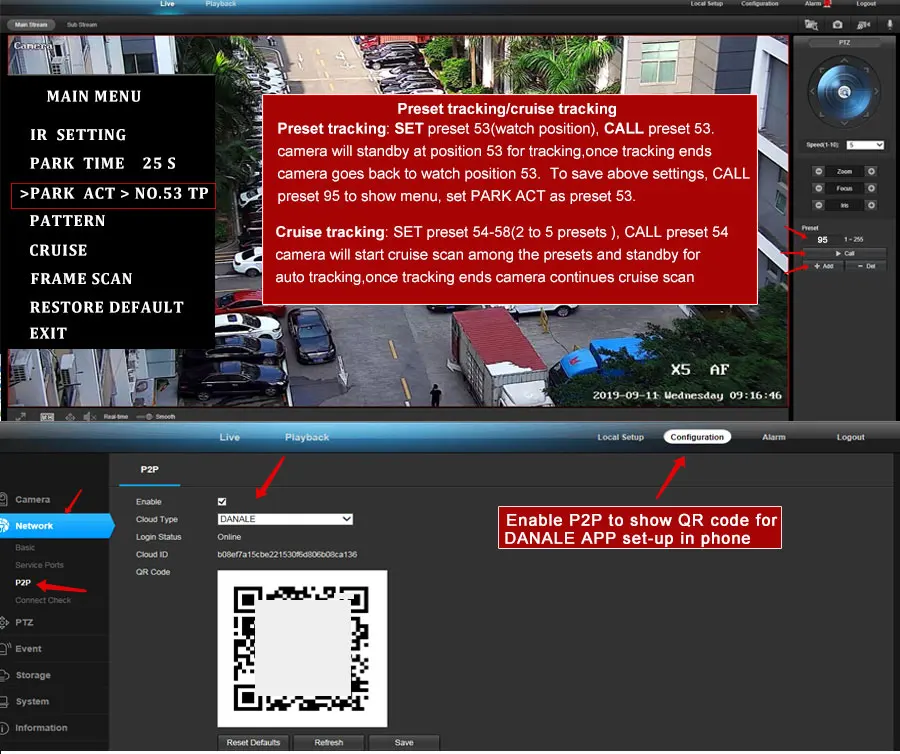Image resolution: width=900 pixels, height=754 pixels.
Task: Open the Cloud Type DANALE dropdown
Action: (285, 519)
